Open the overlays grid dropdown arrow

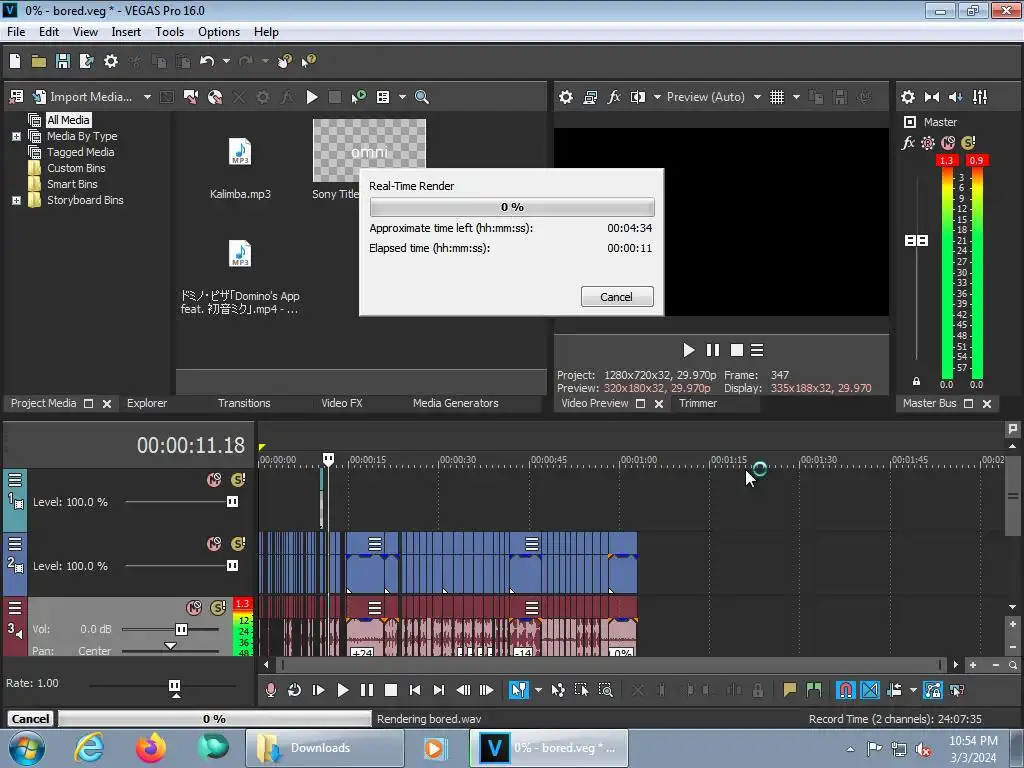coord(796,97)
